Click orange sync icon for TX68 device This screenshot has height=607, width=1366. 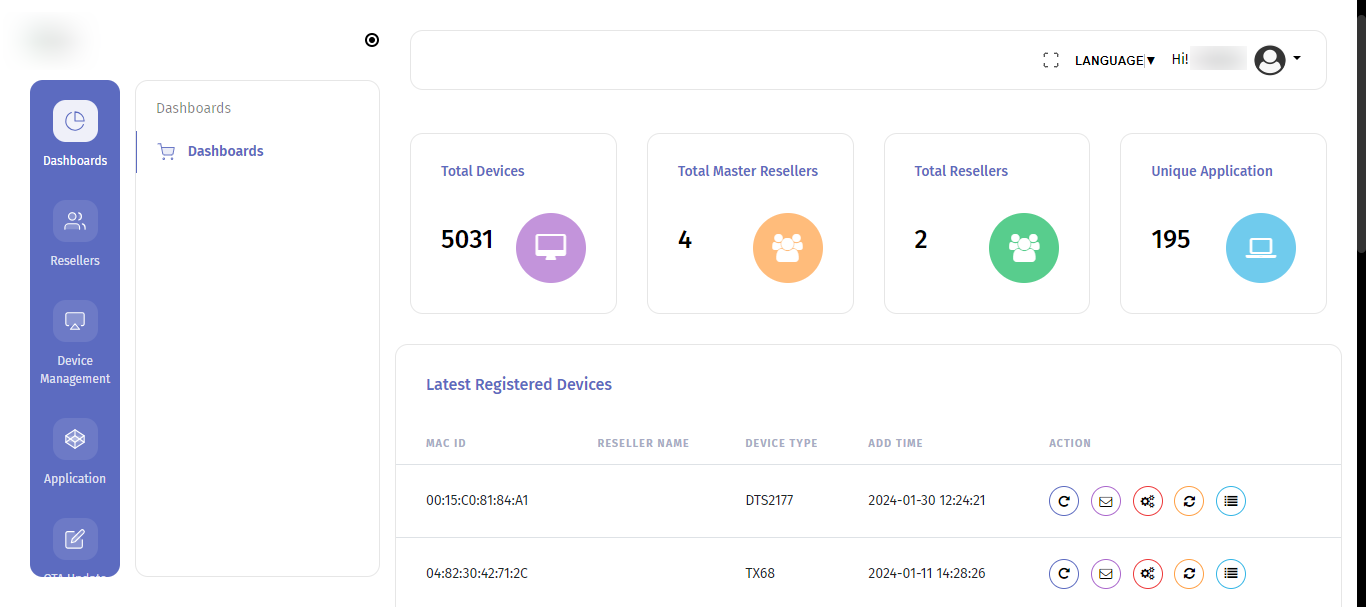1189,574
